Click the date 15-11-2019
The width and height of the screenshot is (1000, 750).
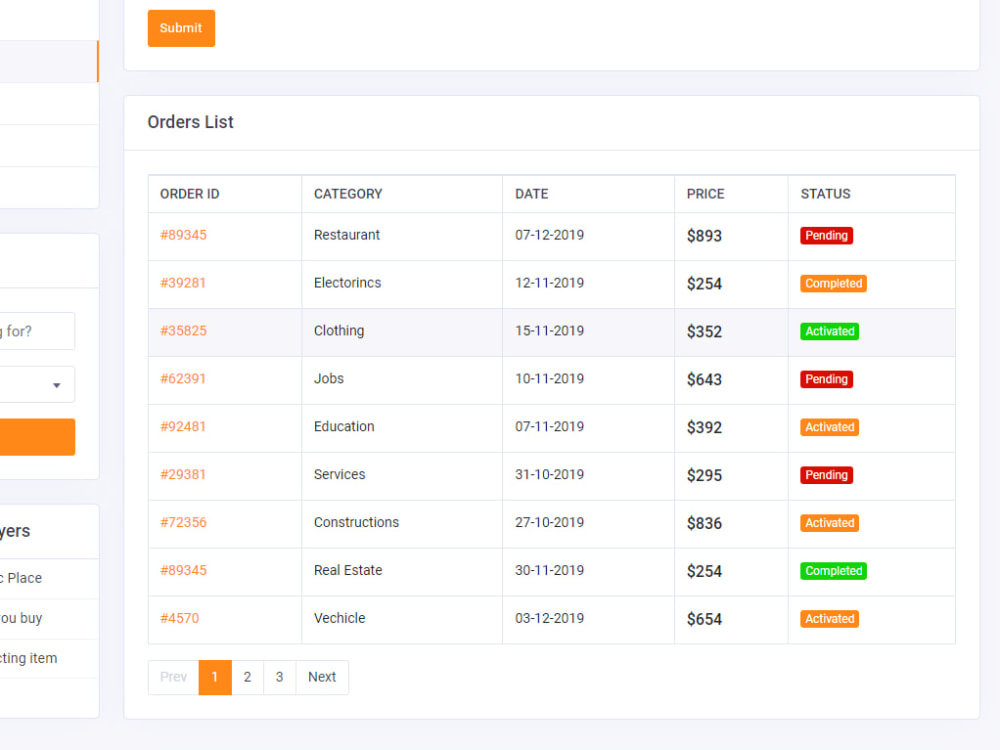point(550,331)
